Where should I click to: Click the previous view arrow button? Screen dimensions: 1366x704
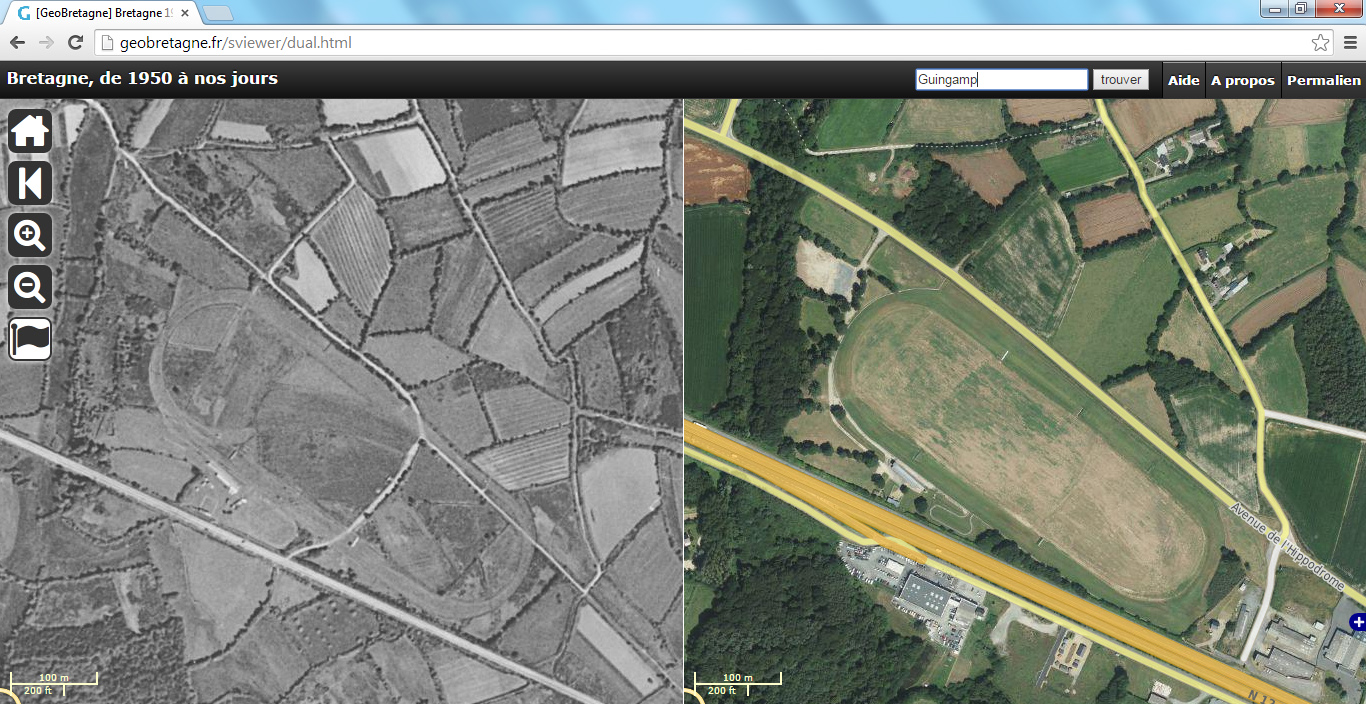click(30, 184)
